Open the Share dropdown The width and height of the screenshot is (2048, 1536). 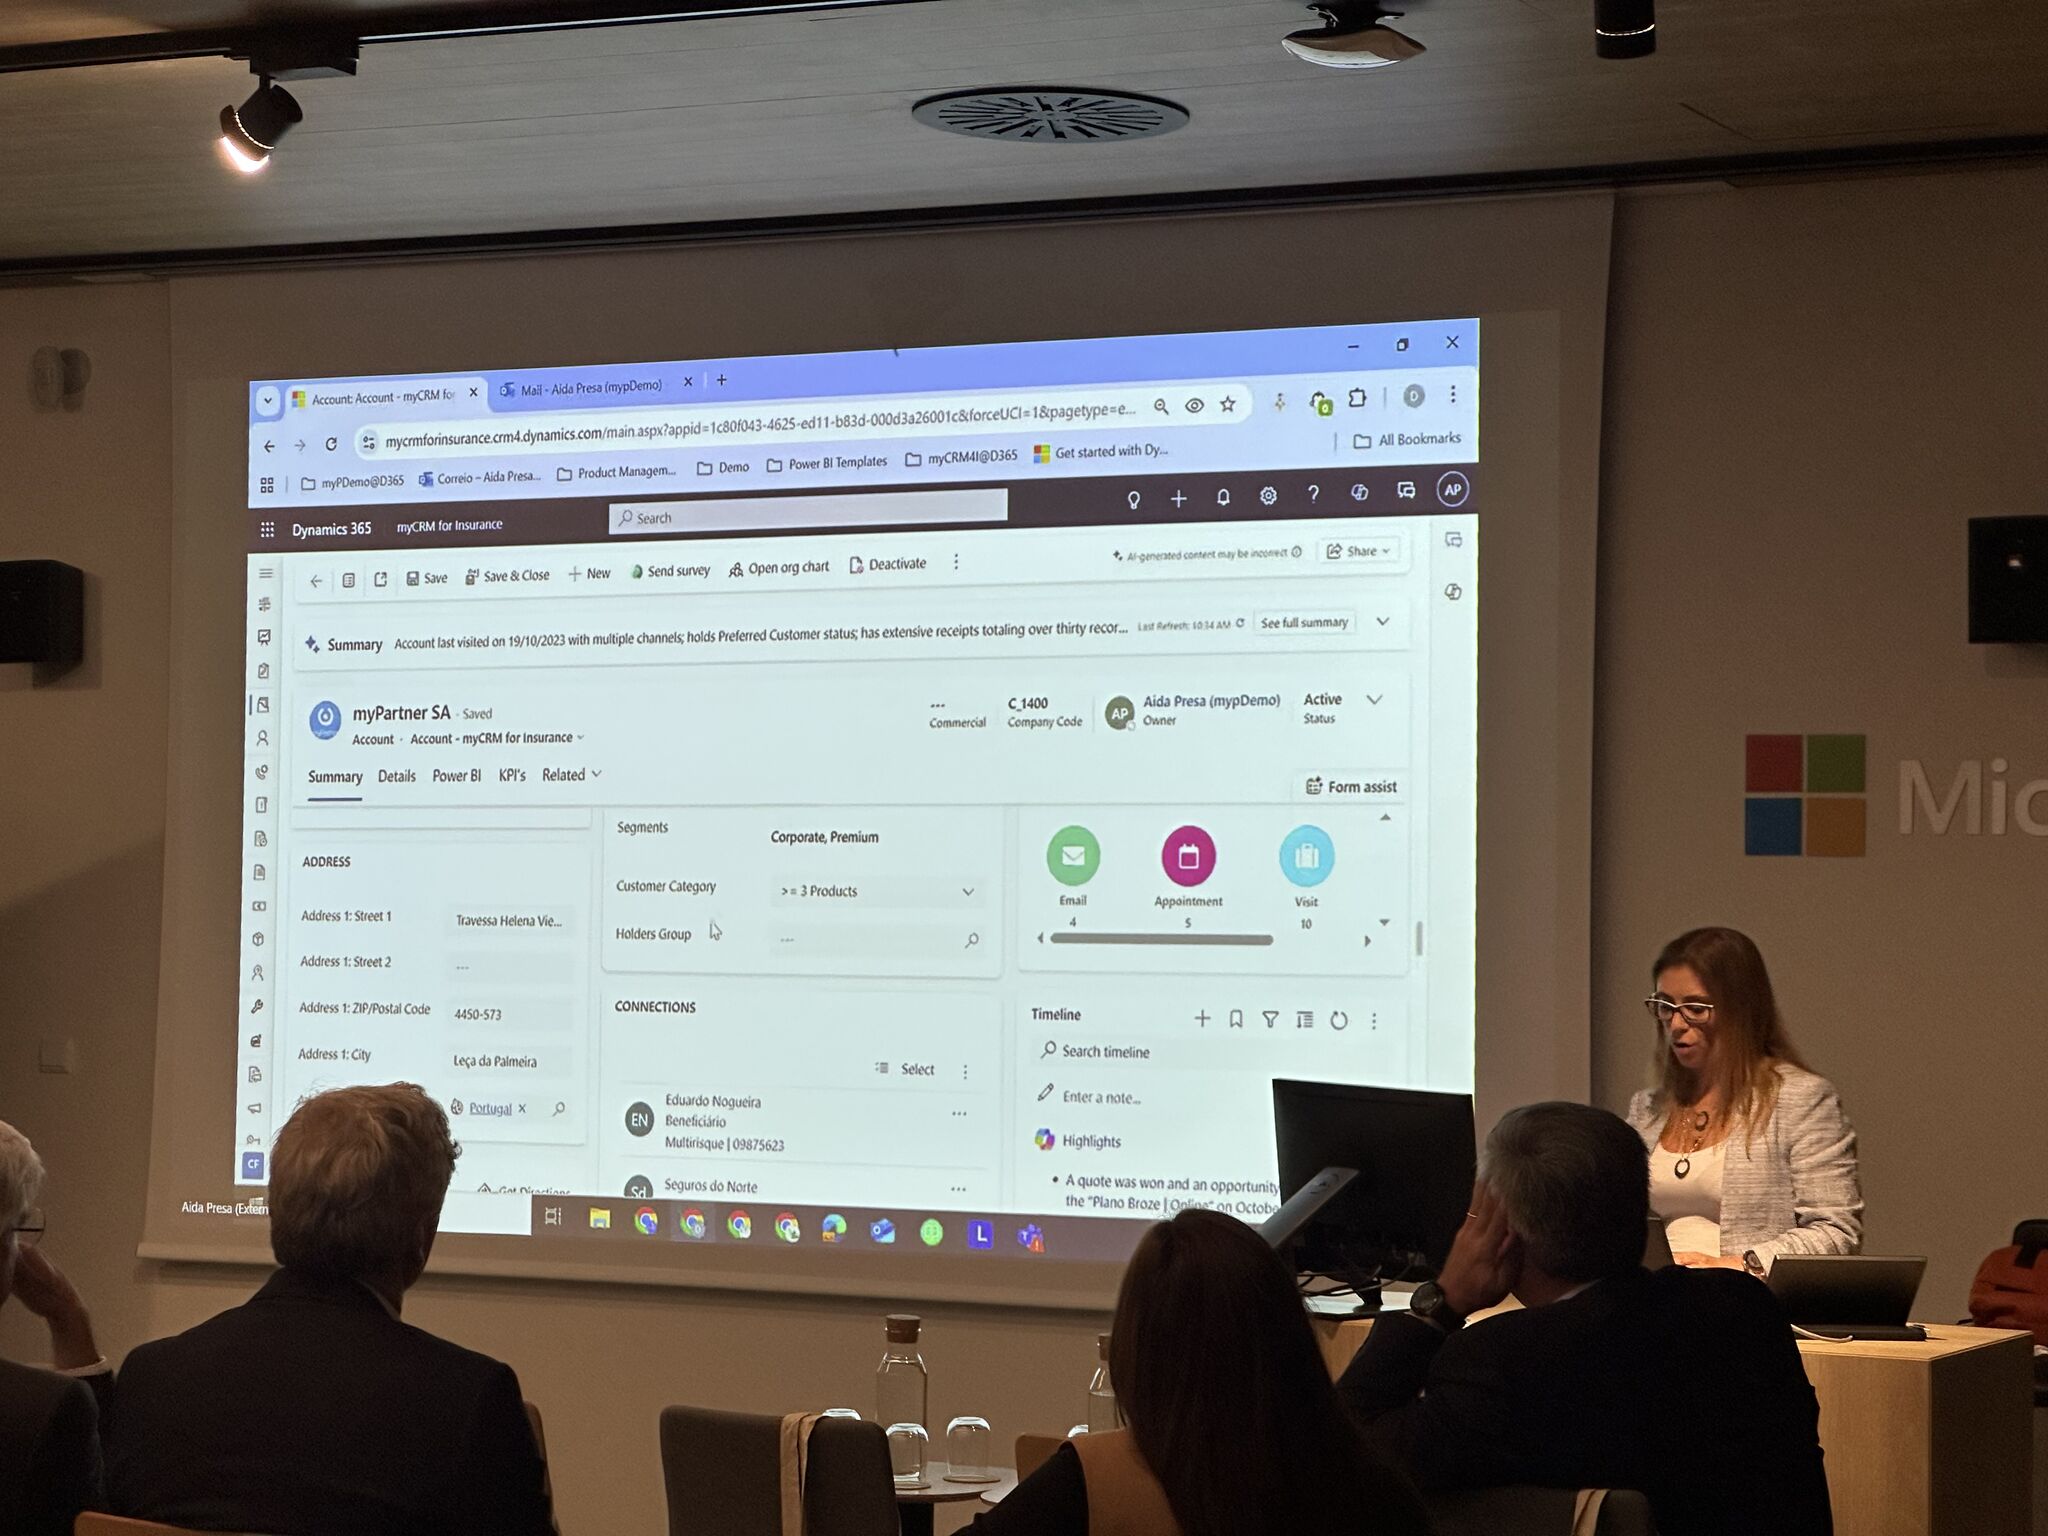(x=1358, y=551)
